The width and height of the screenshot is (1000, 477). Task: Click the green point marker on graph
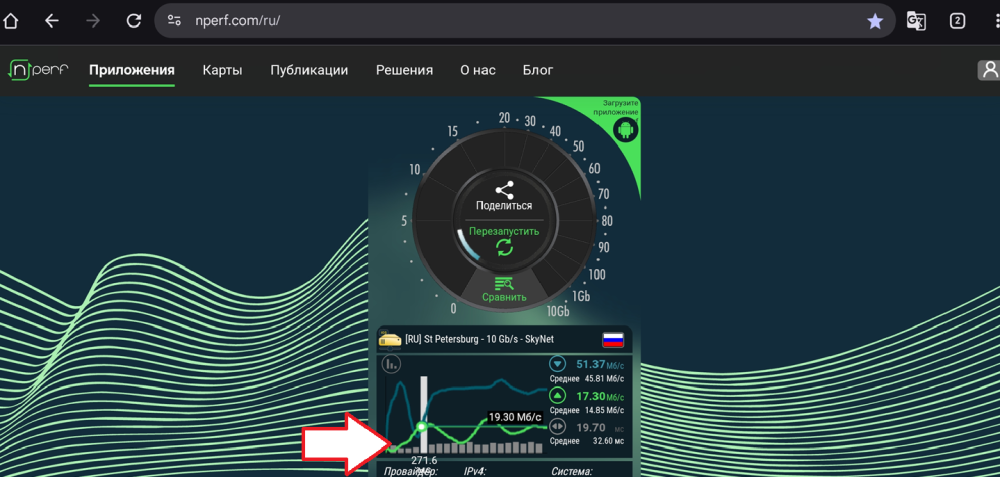point(421,426)
